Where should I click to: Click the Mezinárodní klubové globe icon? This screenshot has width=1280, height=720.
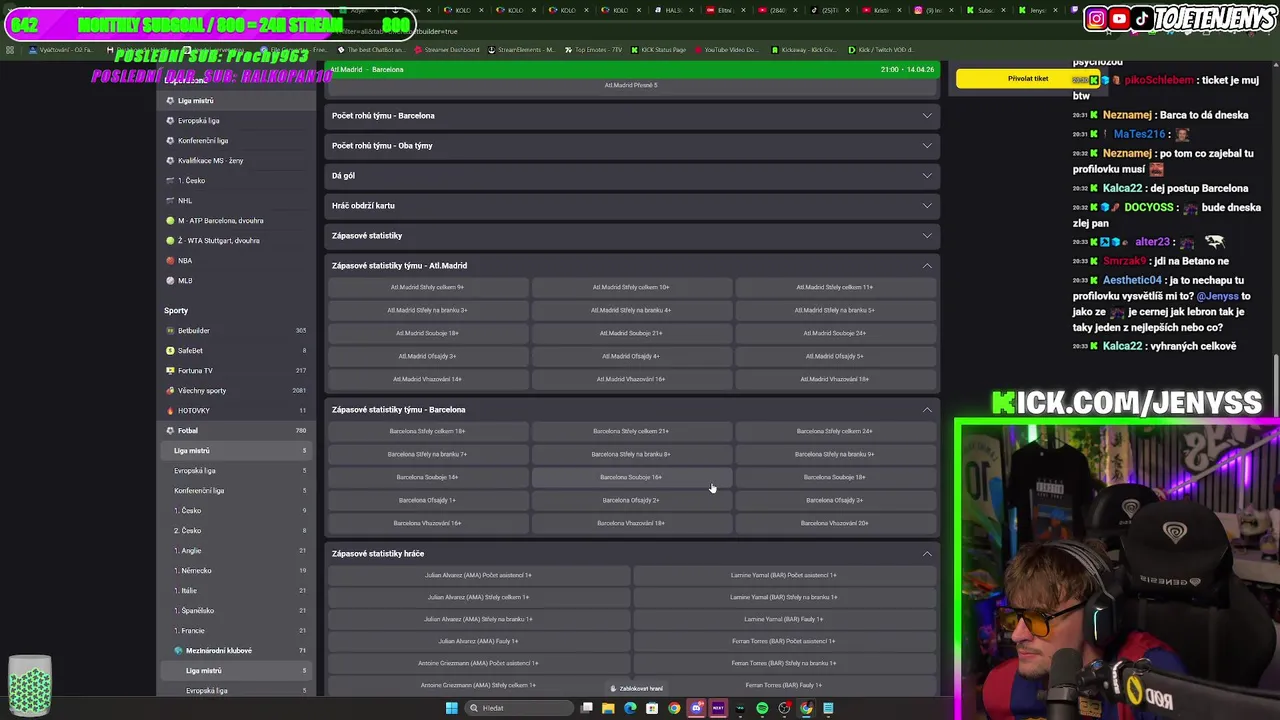(178, 651)
